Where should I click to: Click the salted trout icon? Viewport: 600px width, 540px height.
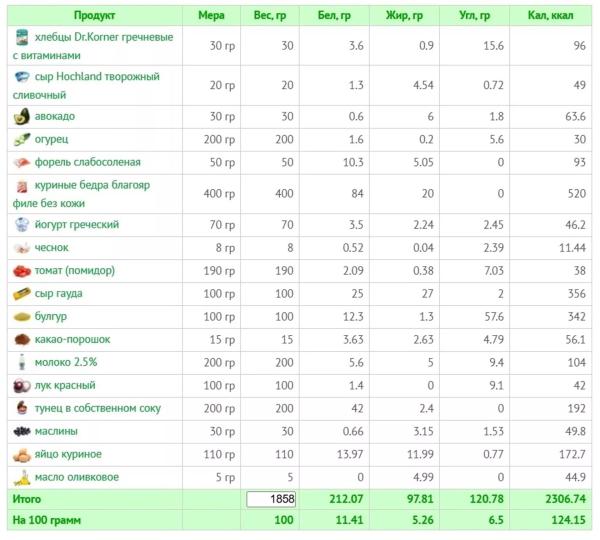point(21,163)
